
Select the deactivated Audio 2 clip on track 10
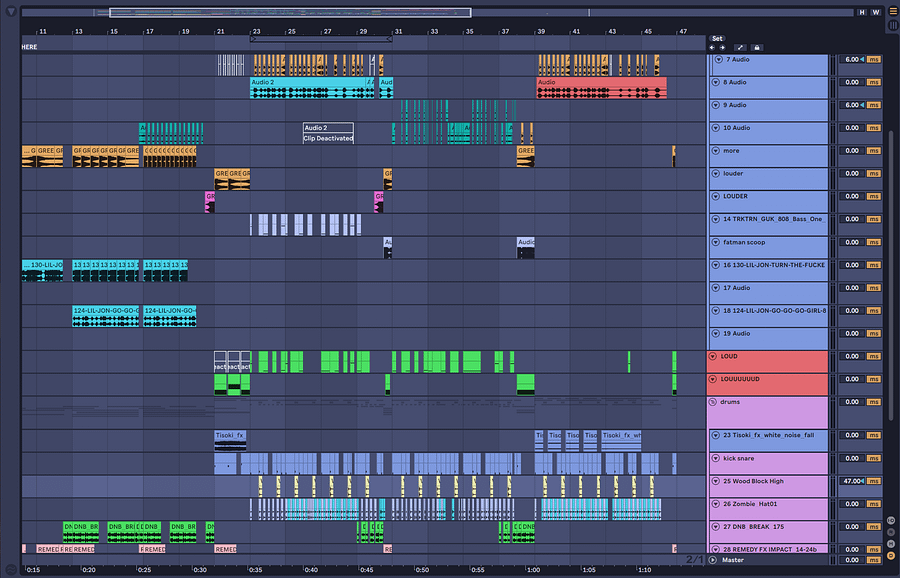click(328, 133)
